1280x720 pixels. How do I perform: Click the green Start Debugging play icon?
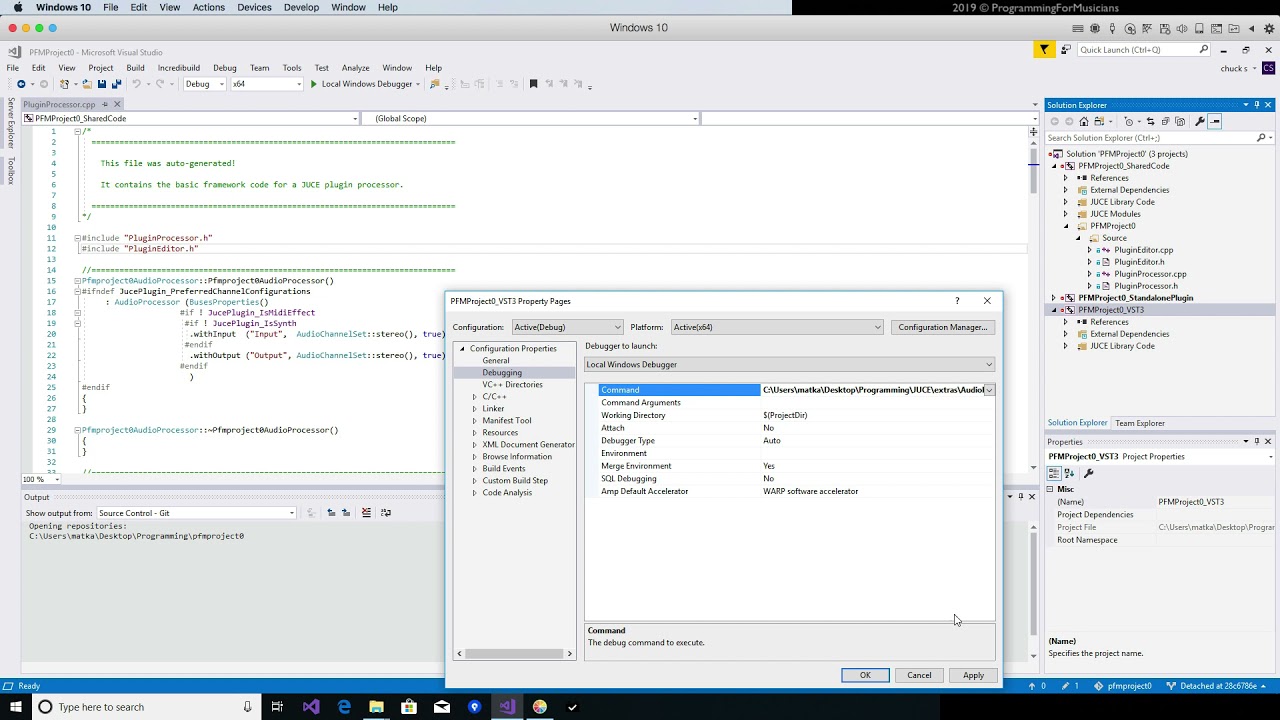point(313,84)
